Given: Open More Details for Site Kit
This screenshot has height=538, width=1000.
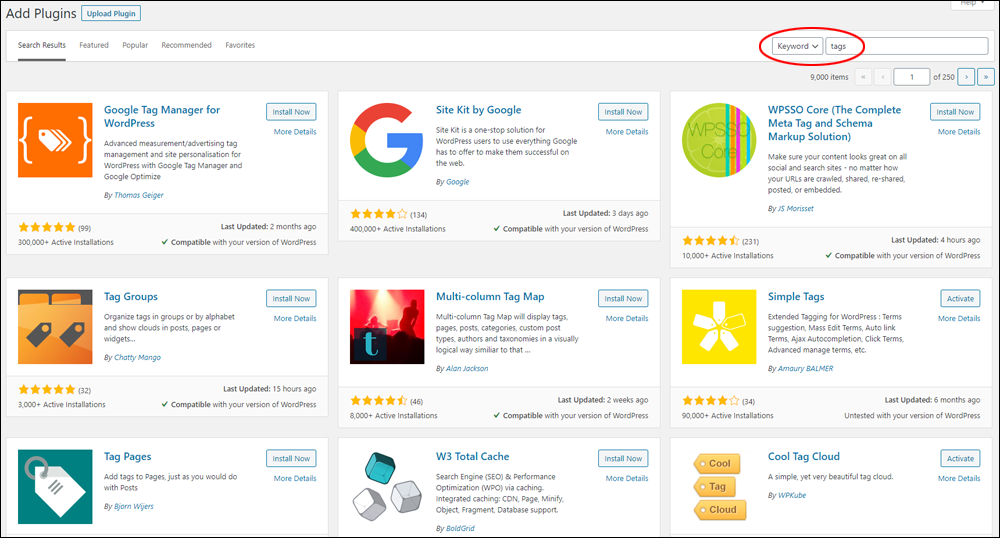Looking at the screenshot, I should click(627, 132).
